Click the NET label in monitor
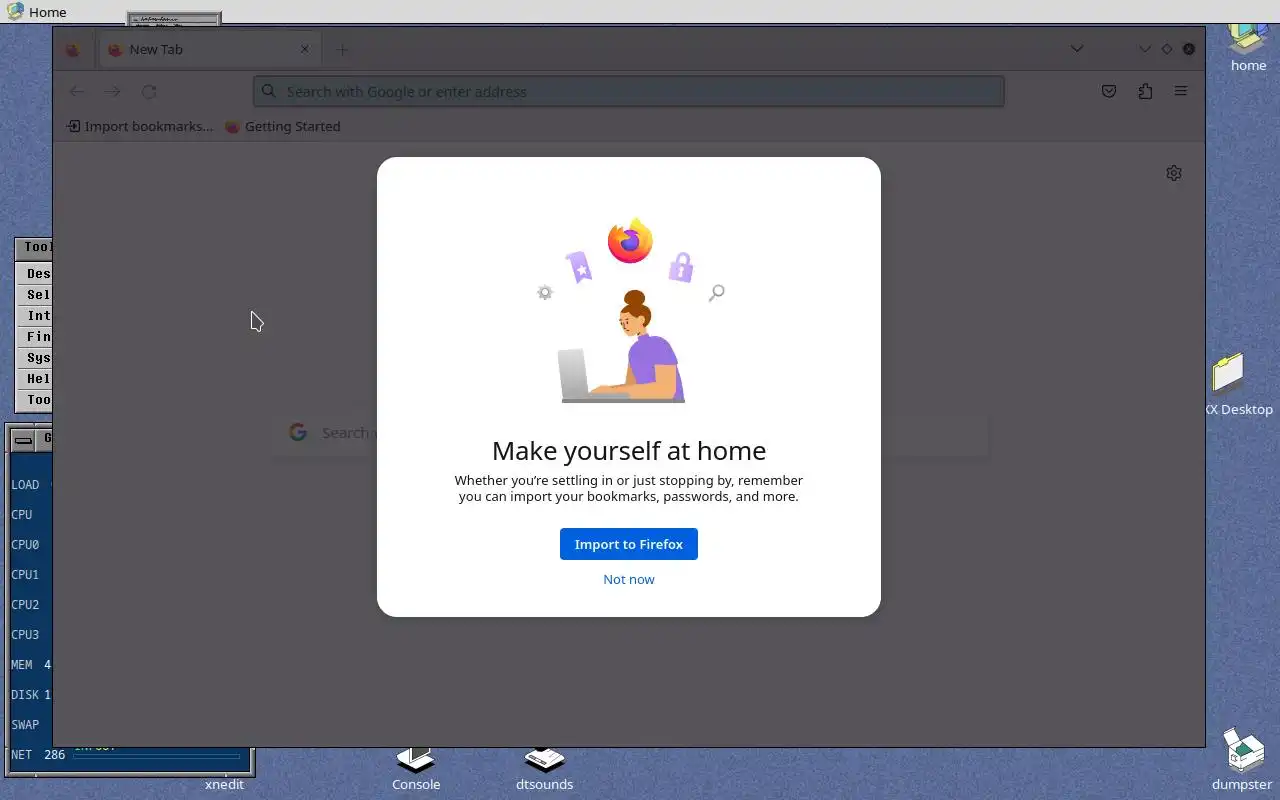 tap(21, 755)
